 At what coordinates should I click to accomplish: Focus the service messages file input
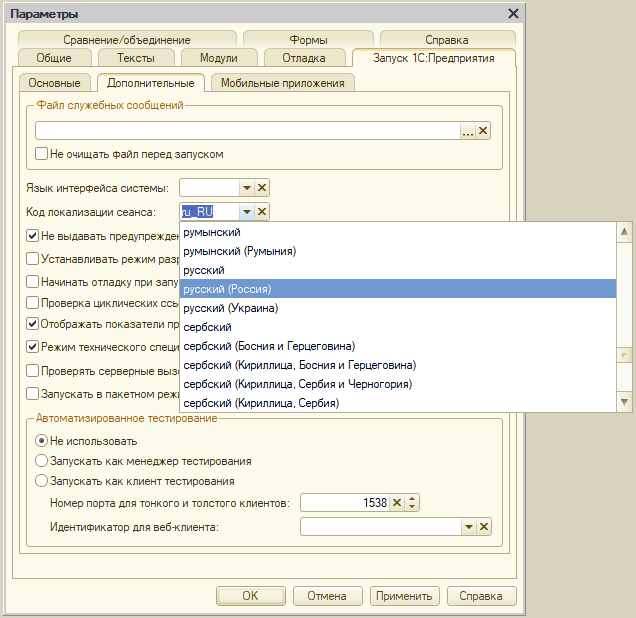(x=247, y=131)
